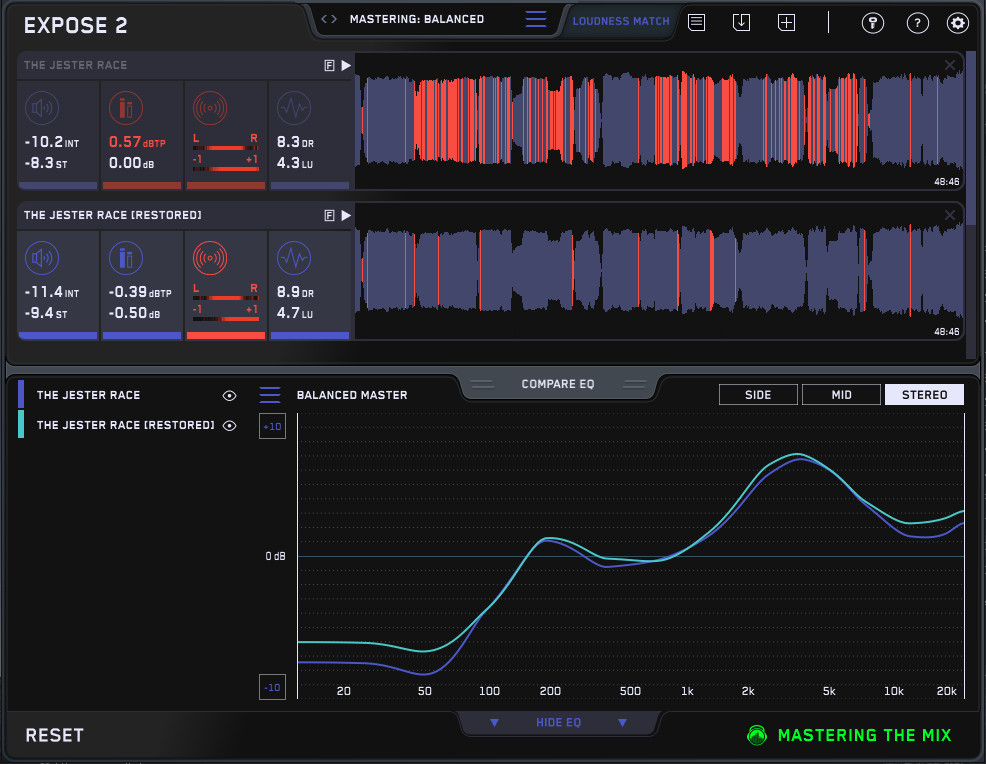
Task: Click The Jester Race waveform to seek
Action: [650, 118]
